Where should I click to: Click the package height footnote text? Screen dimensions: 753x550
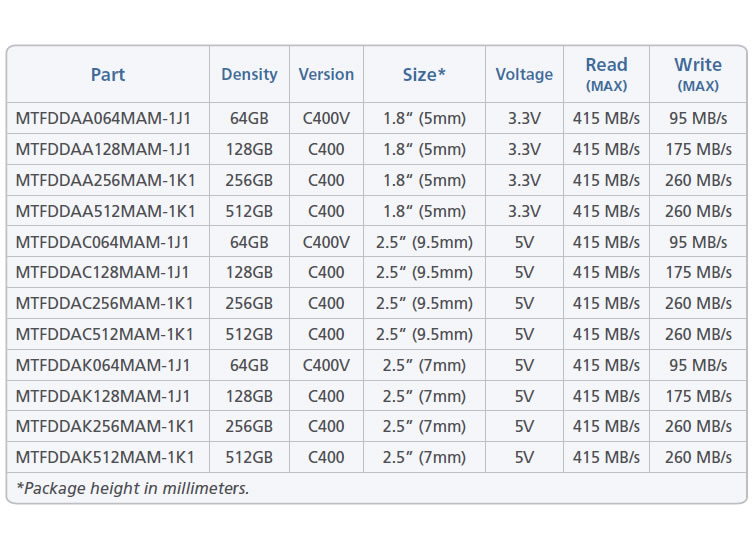(133, 489)
